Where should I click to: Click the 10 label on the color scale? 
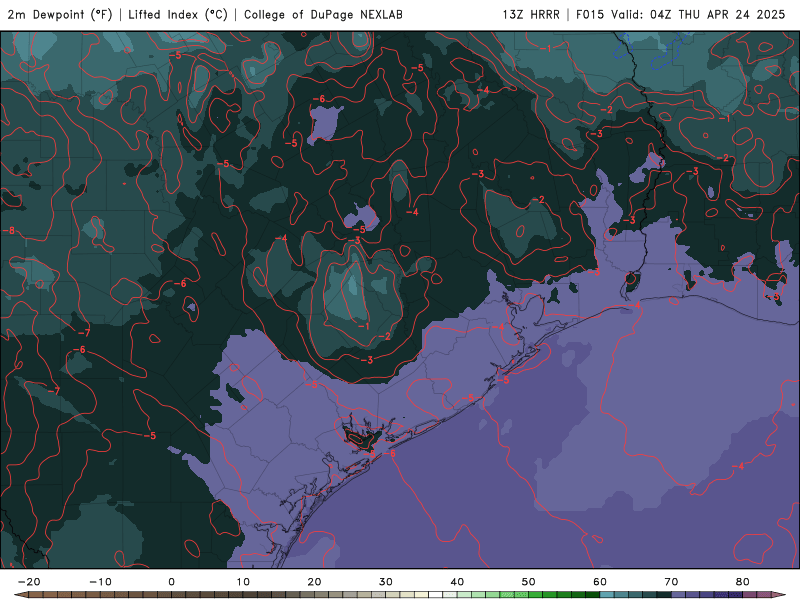coord(243,582)
